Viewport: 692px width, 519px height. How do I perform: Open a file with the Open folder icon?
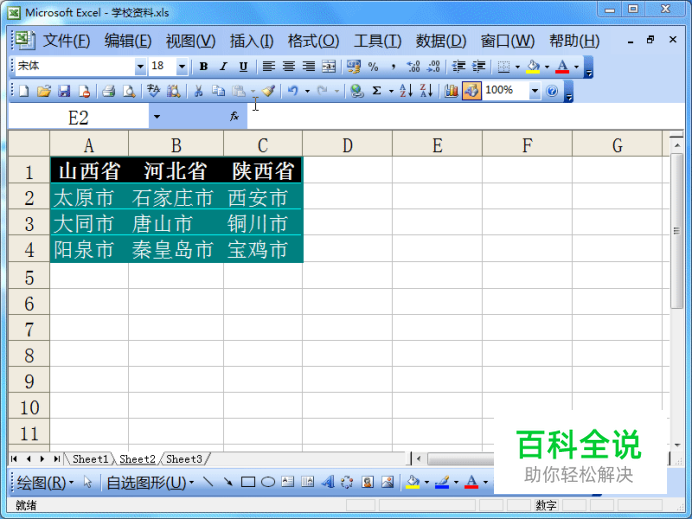[x=44, y=91]
